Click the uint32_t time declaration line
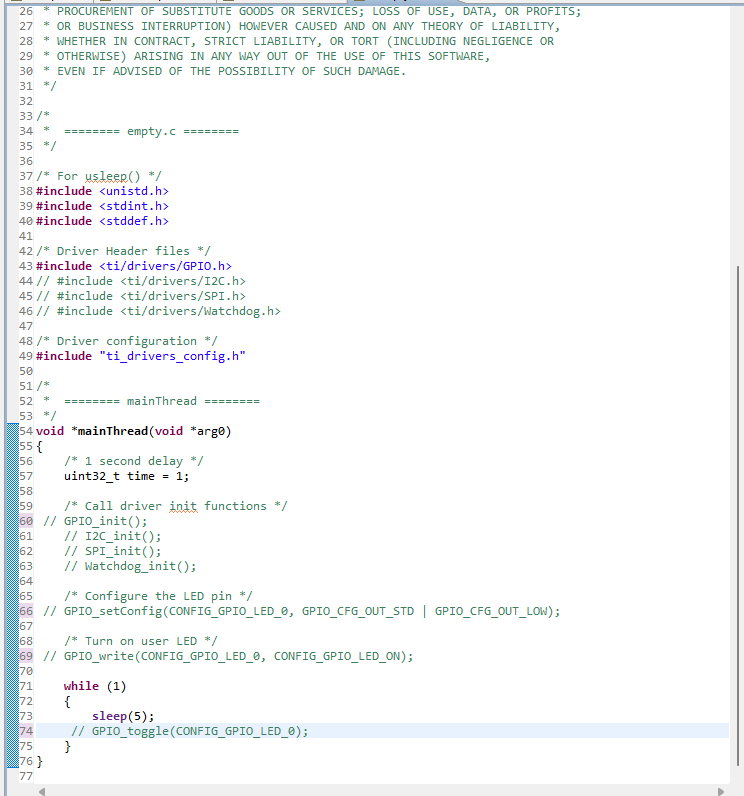 tap(126, 476)
